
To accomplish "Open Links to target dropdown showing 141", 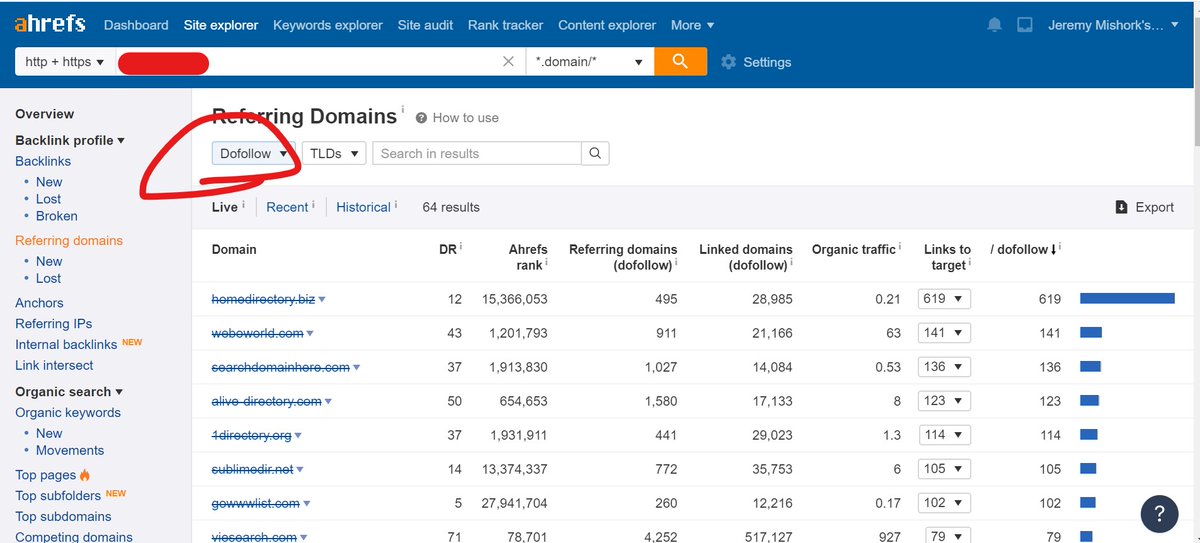I will point(944,333).
